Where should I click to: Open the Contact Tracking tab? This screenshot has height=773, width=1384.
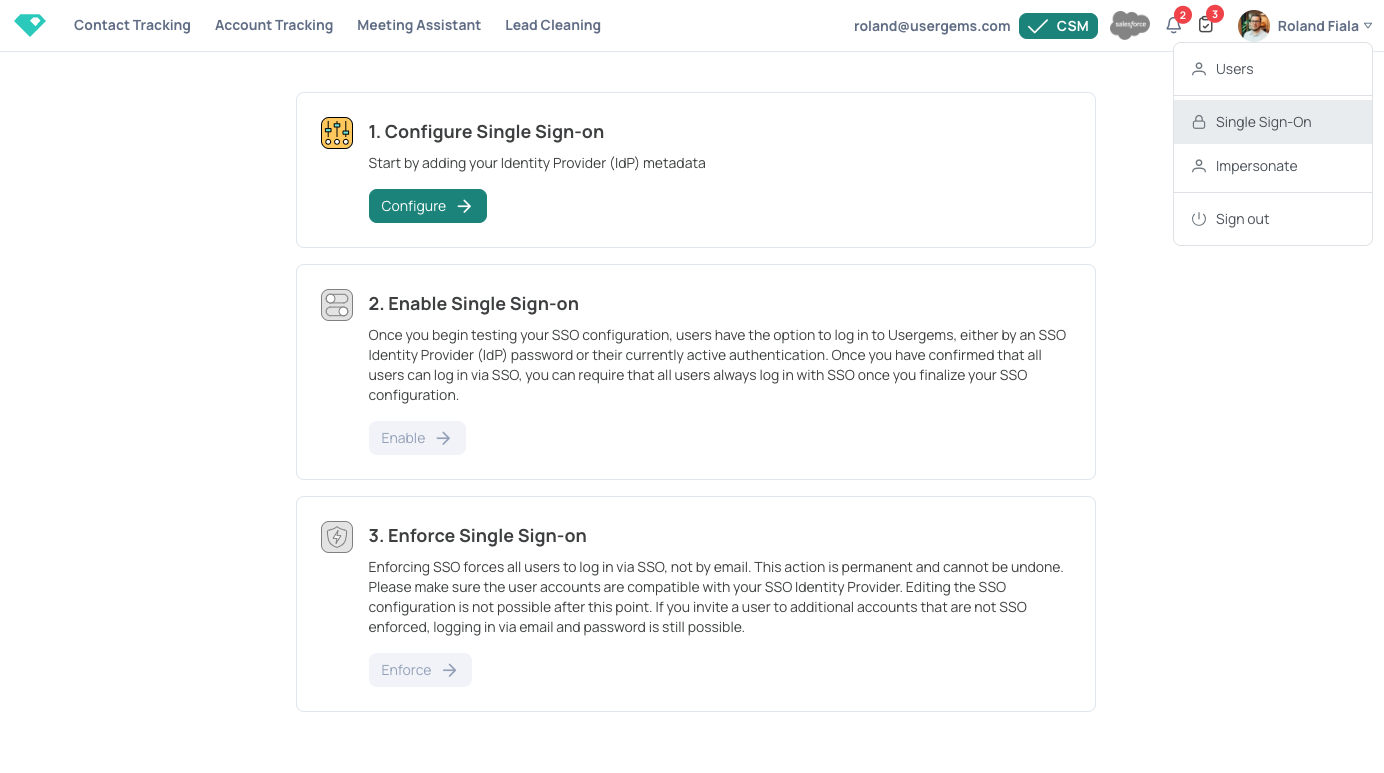click(x=132, y=25)
